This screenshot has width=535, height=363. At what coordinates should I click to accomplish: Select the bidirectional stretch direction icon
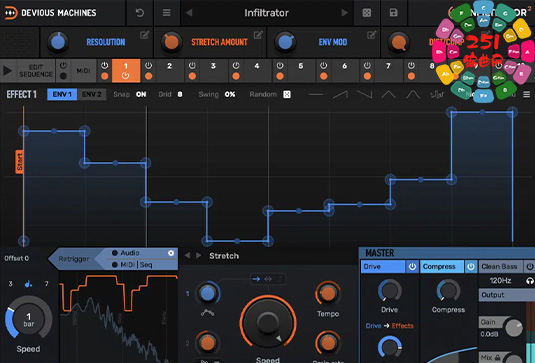click(268, 279)
